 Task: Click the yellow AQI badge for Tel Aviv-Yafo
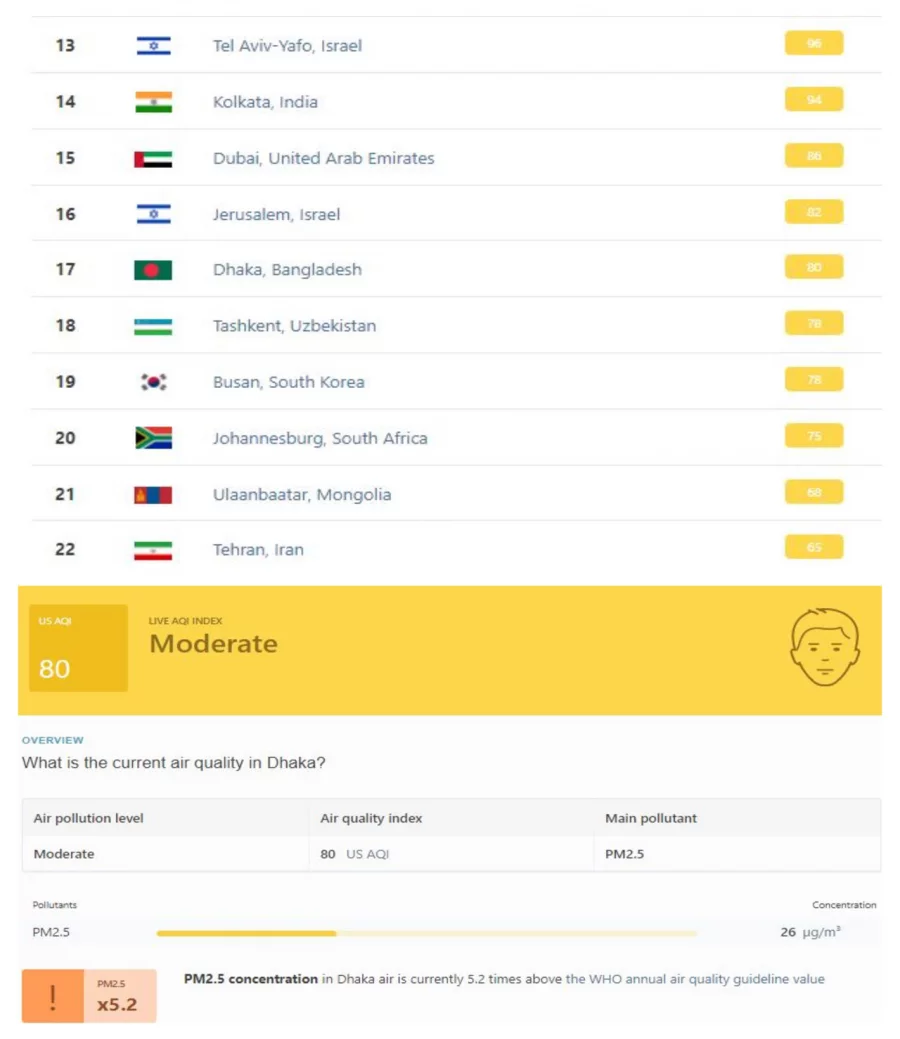[813, 43]
